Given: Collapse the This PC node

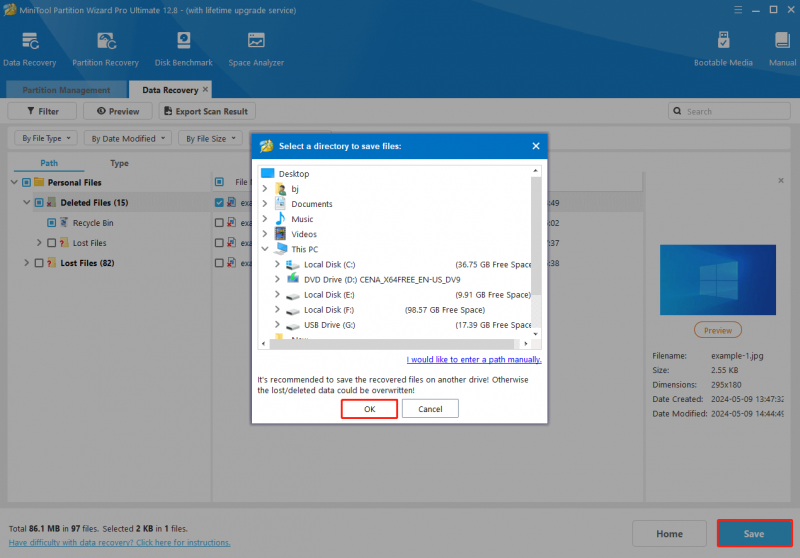Looking at the screenshot, I should (x=265, y=249).
